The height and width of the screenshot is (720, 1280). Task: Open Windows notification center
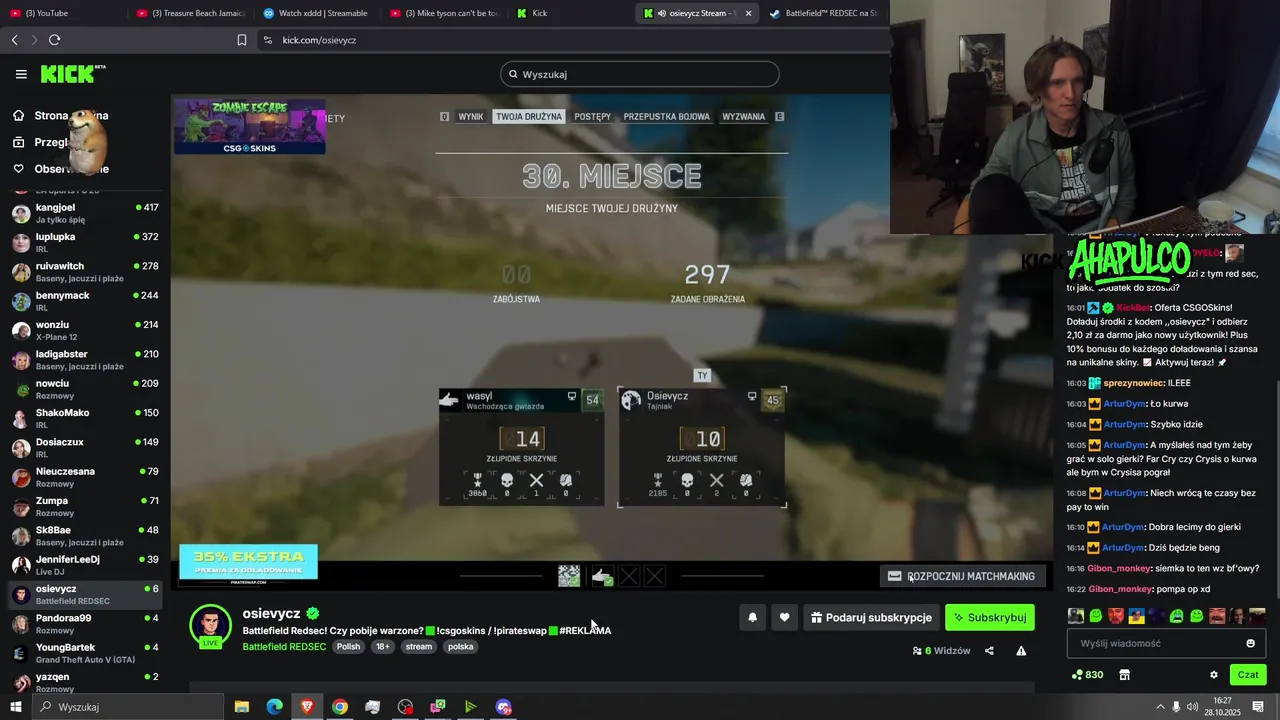(1258, 707)
